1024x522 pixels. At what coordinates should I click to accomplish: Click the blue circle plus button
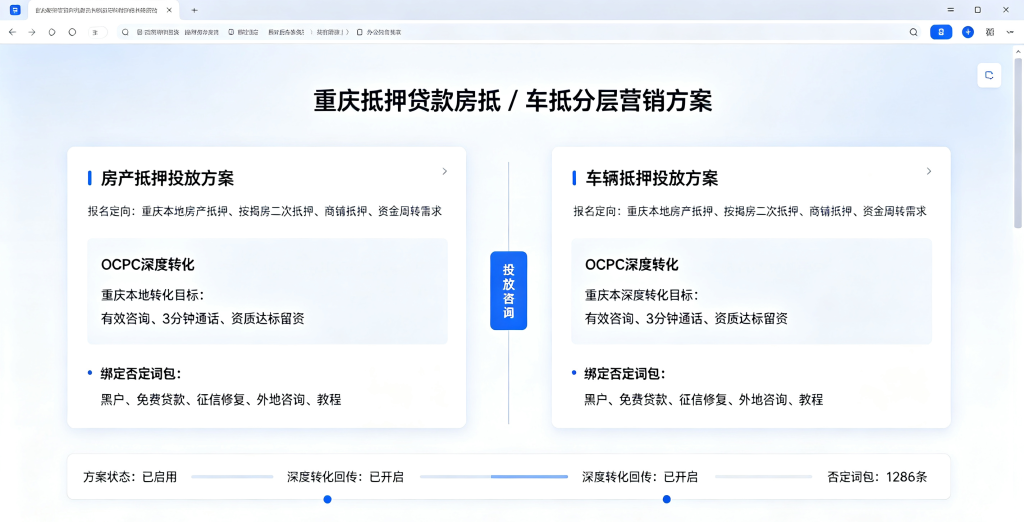pyautogui.click(x=968, y=32)
